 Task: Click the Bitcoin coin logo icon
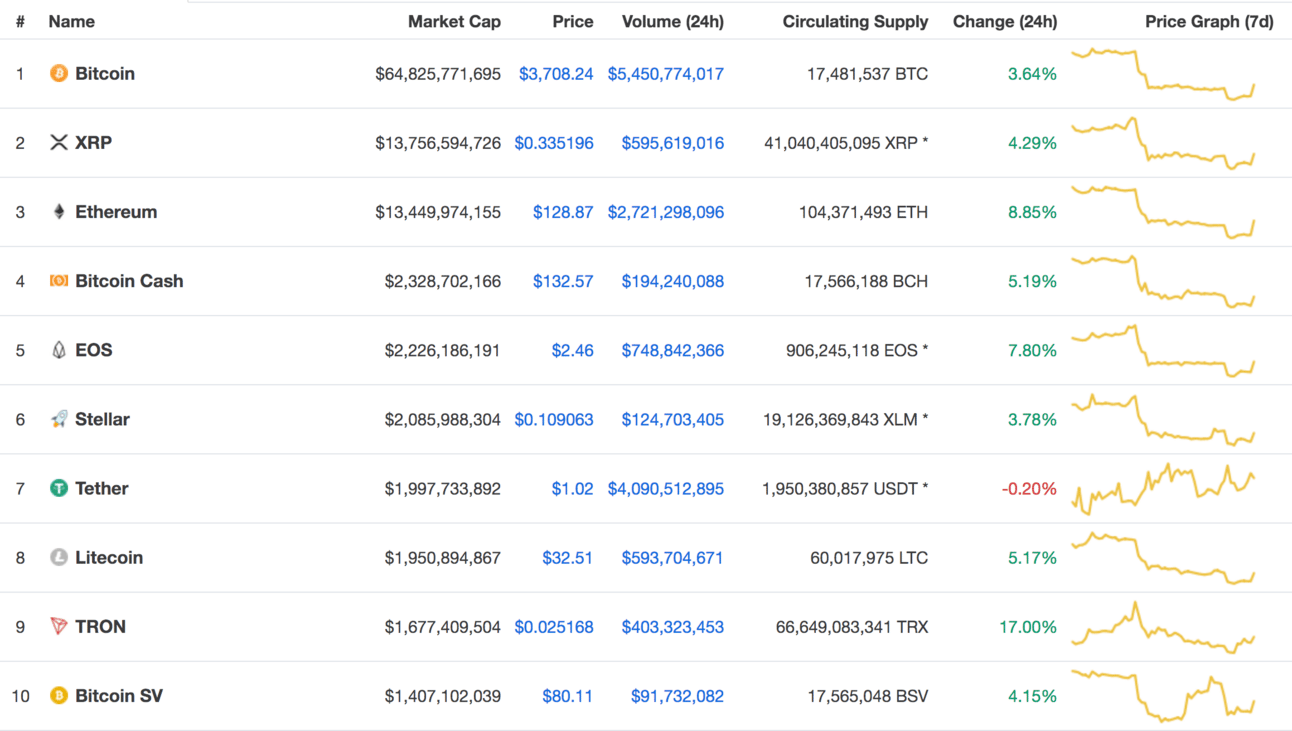click(x=59, y=74)
